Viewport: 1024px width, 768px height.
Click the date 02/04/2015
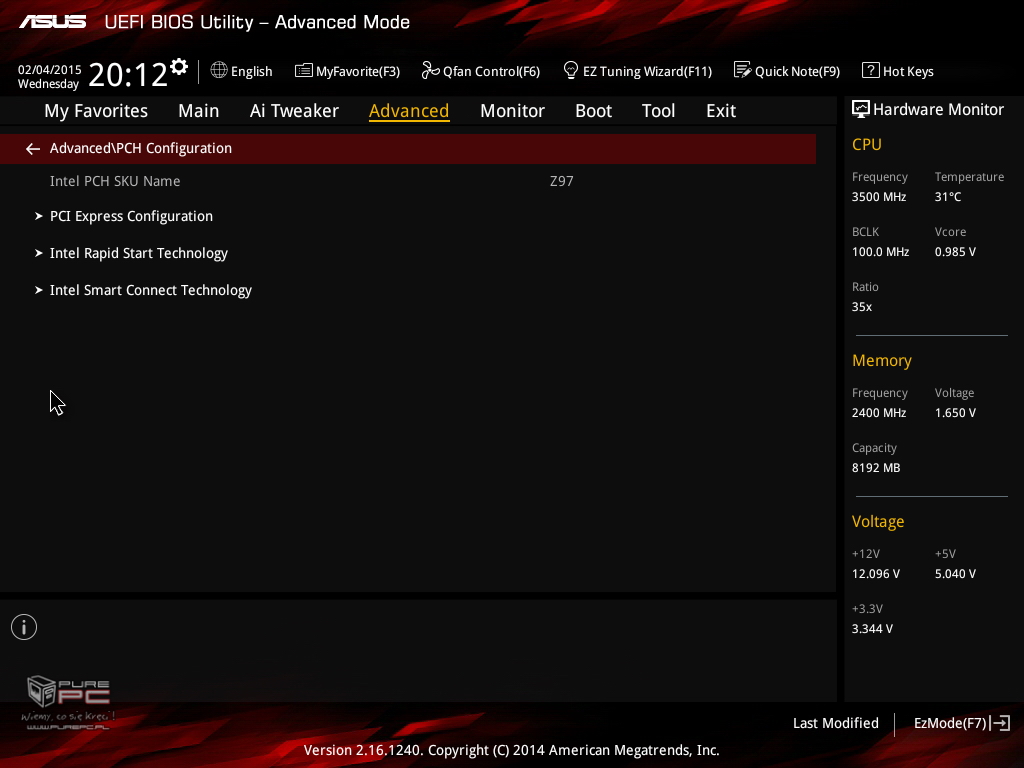[50, 69]
